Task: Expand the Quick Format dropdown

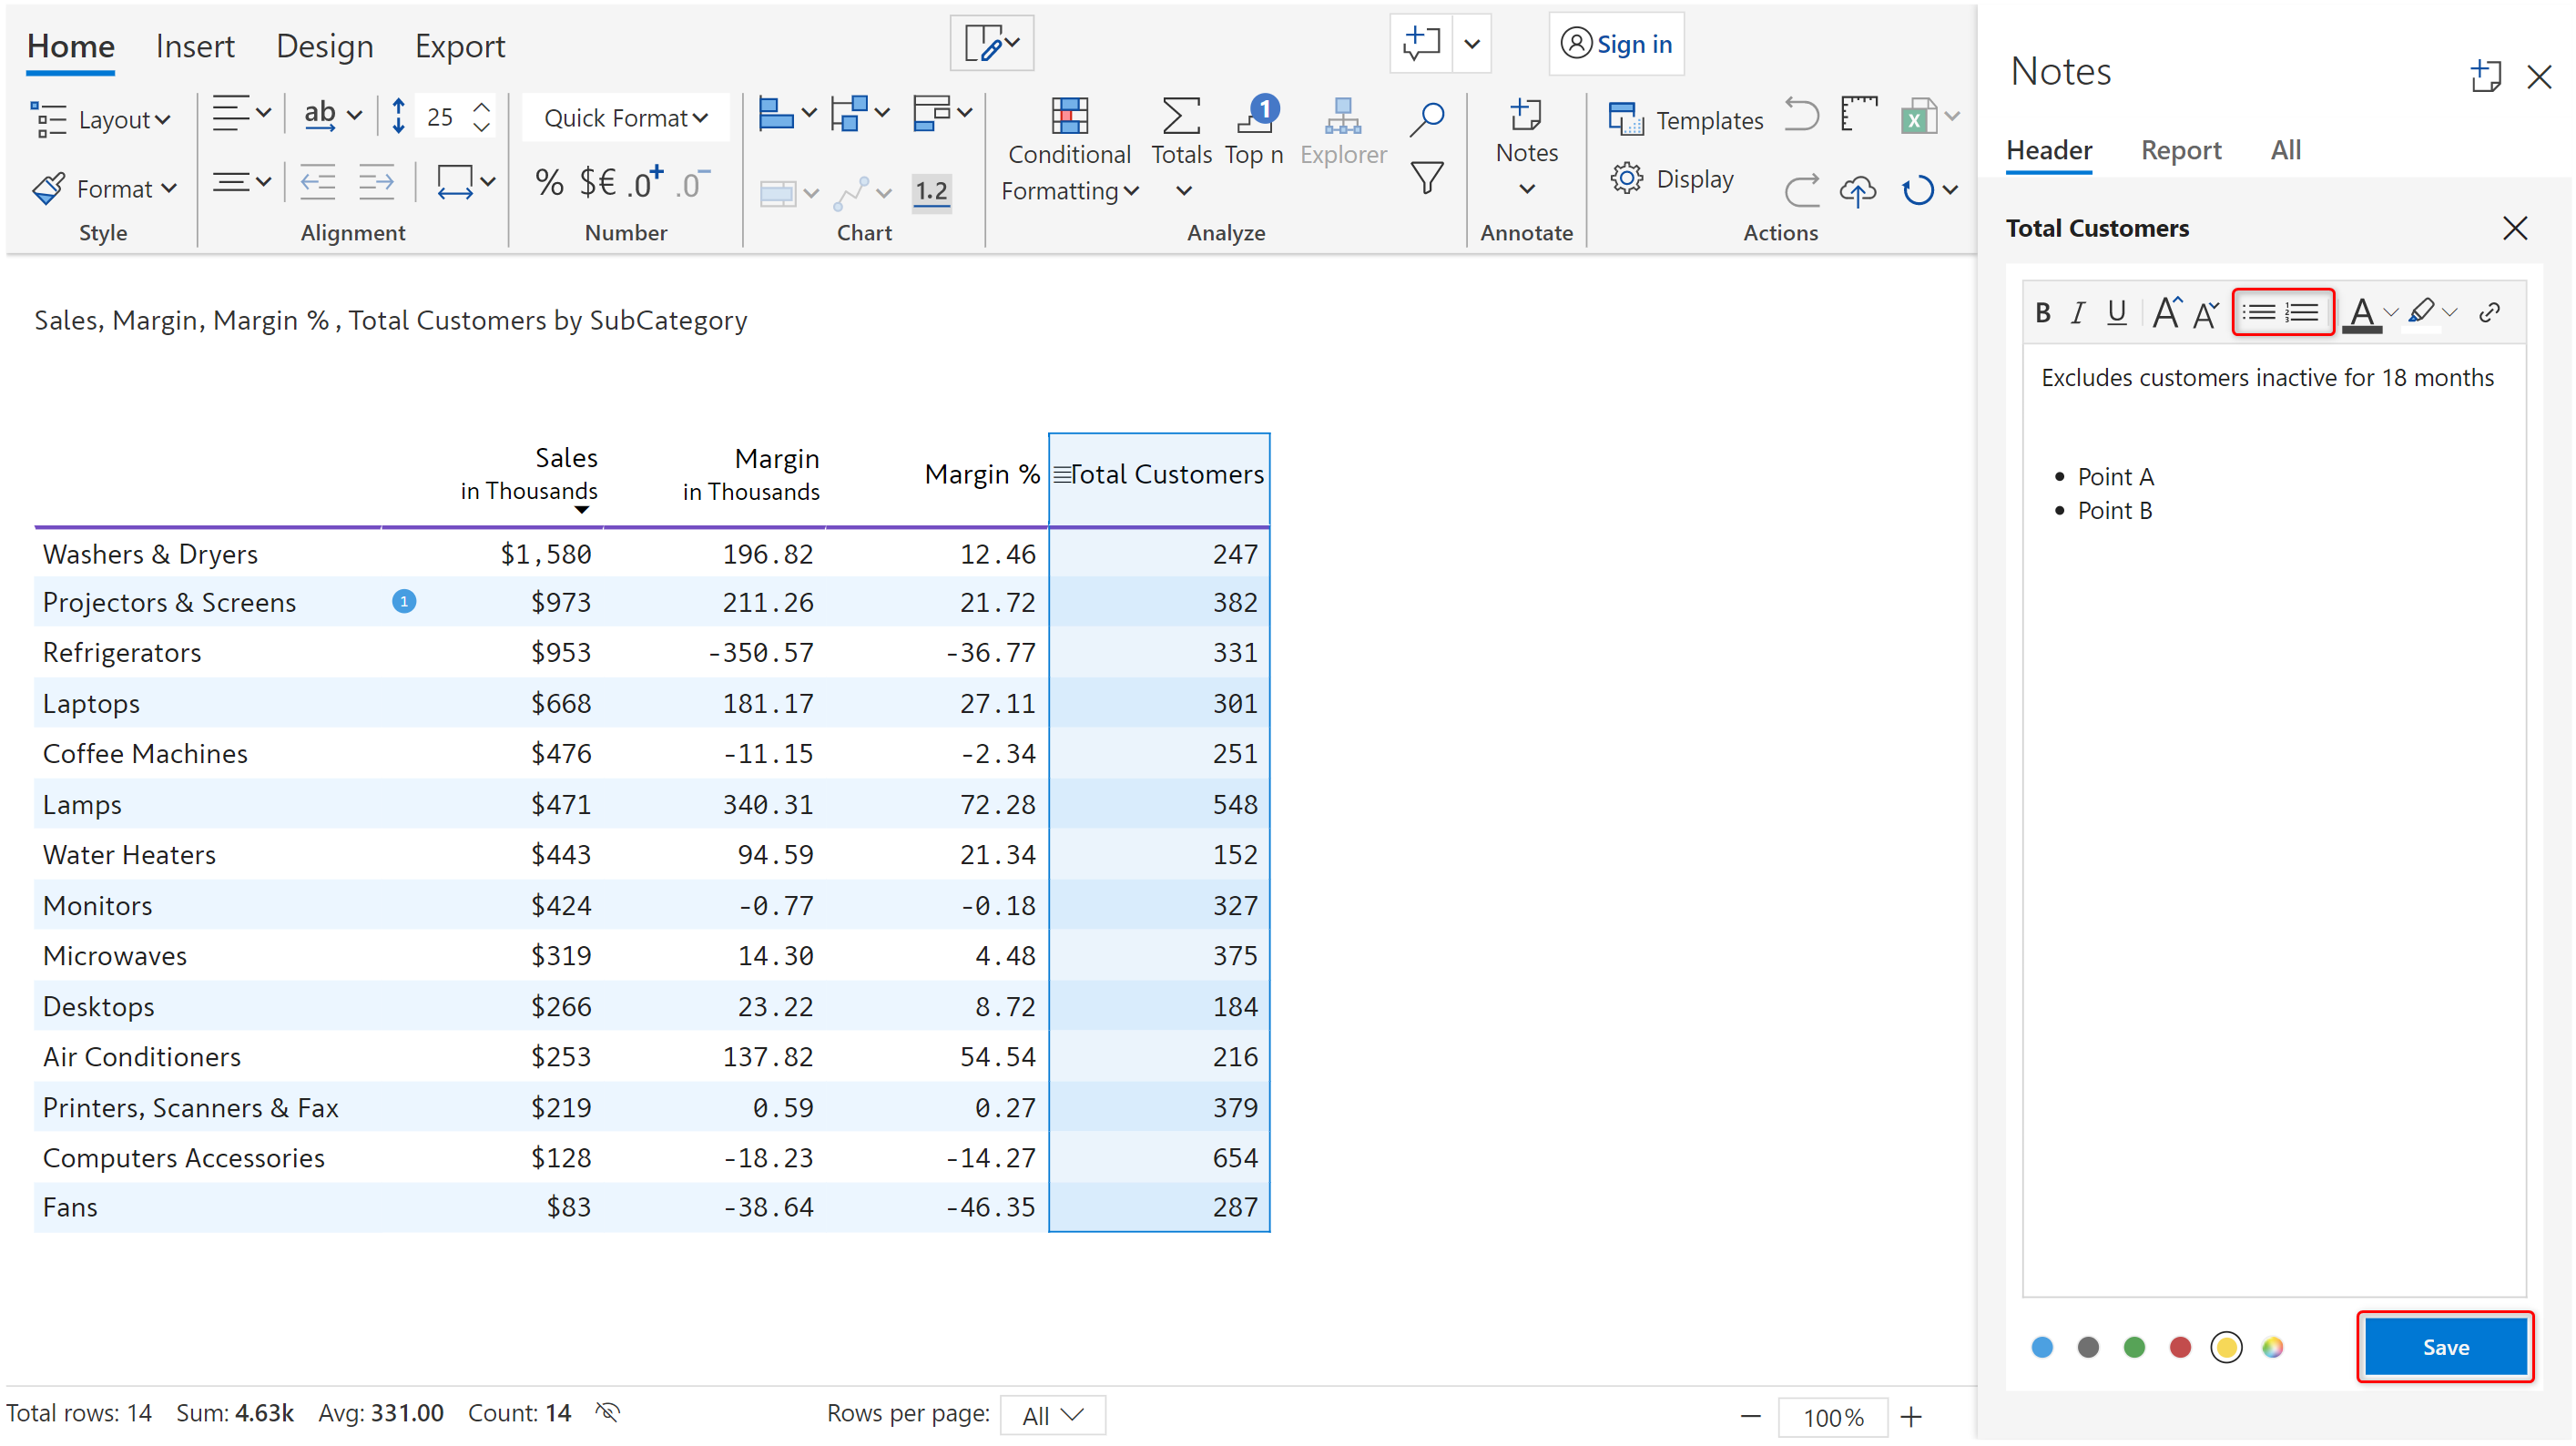Action: pos(626,118)
